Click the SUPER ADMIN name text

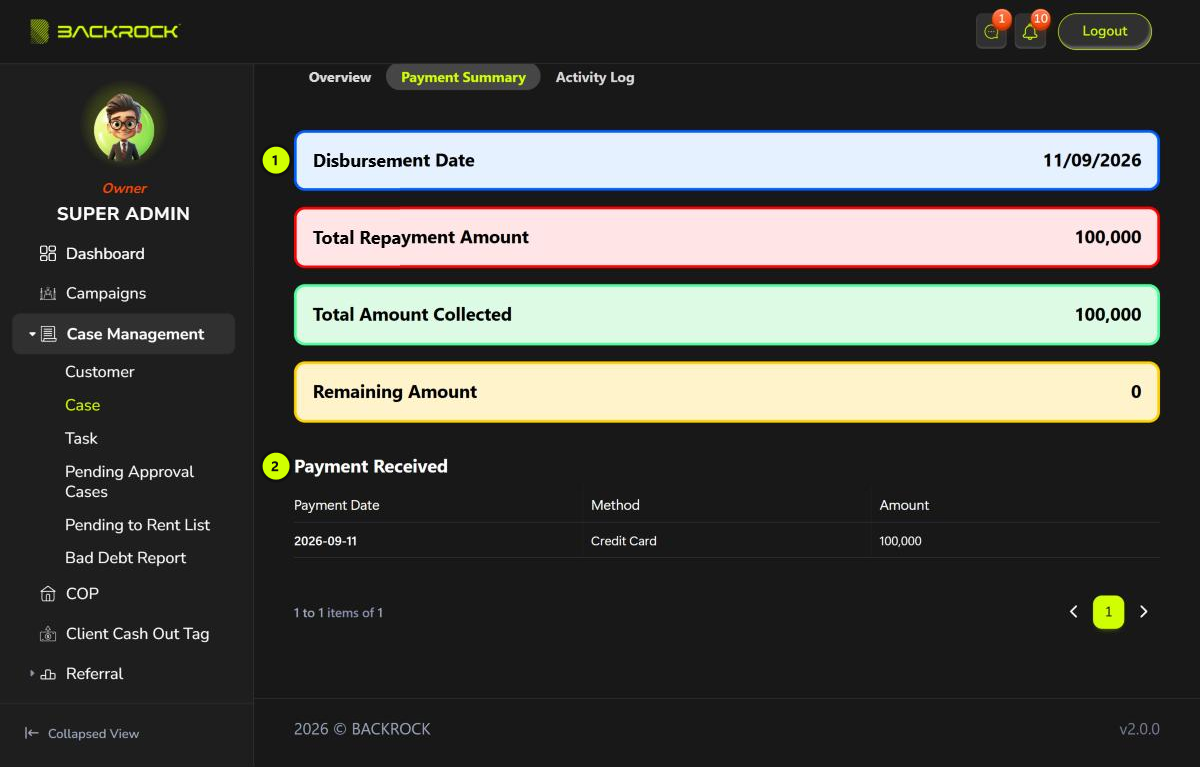pyautogui.click(x=123, y=214)
